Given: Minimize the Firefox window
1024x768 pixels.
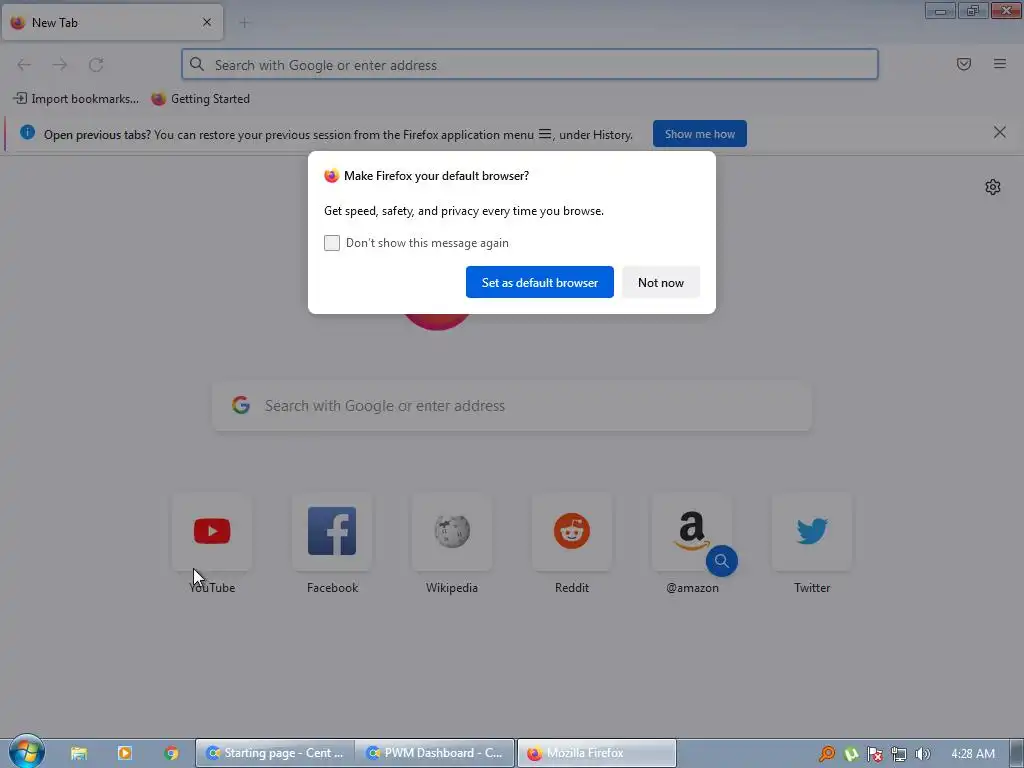Looking at the screenshot, I should coord(940,11).
